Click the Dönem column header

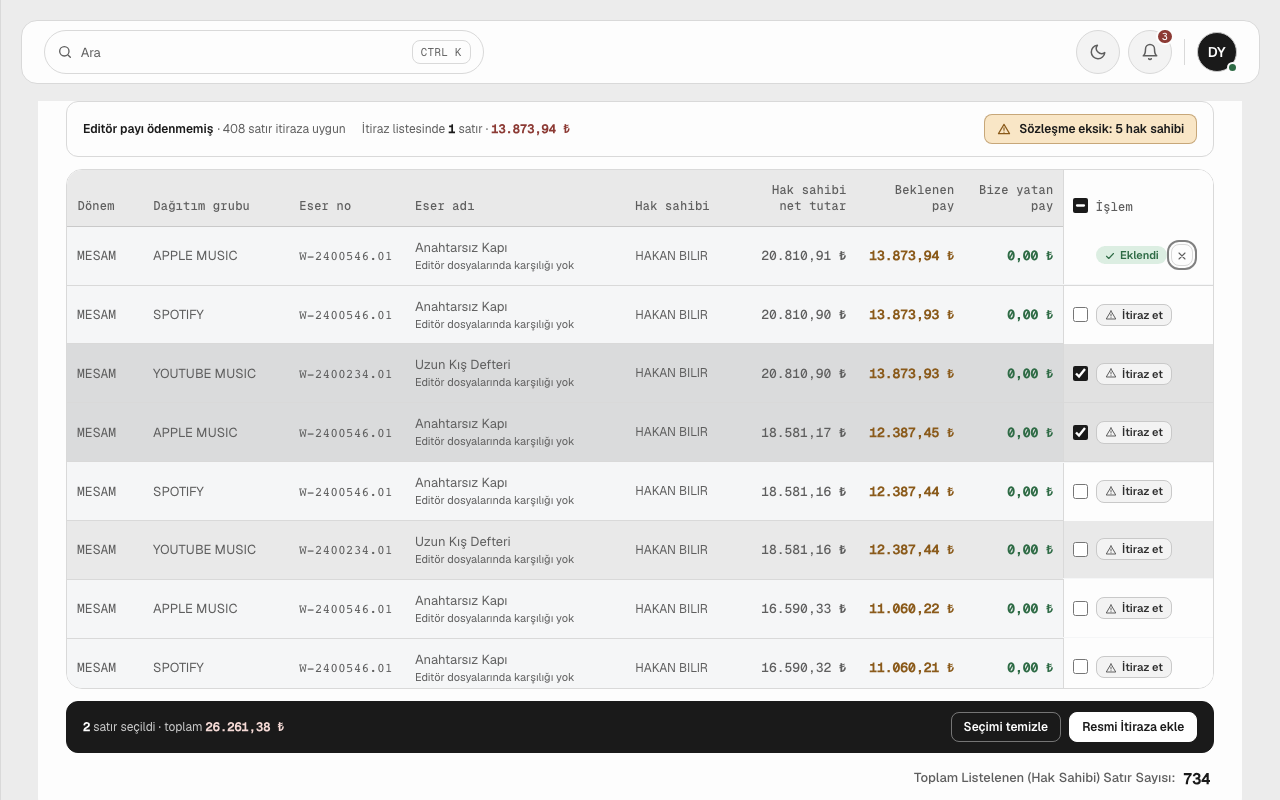96,206
